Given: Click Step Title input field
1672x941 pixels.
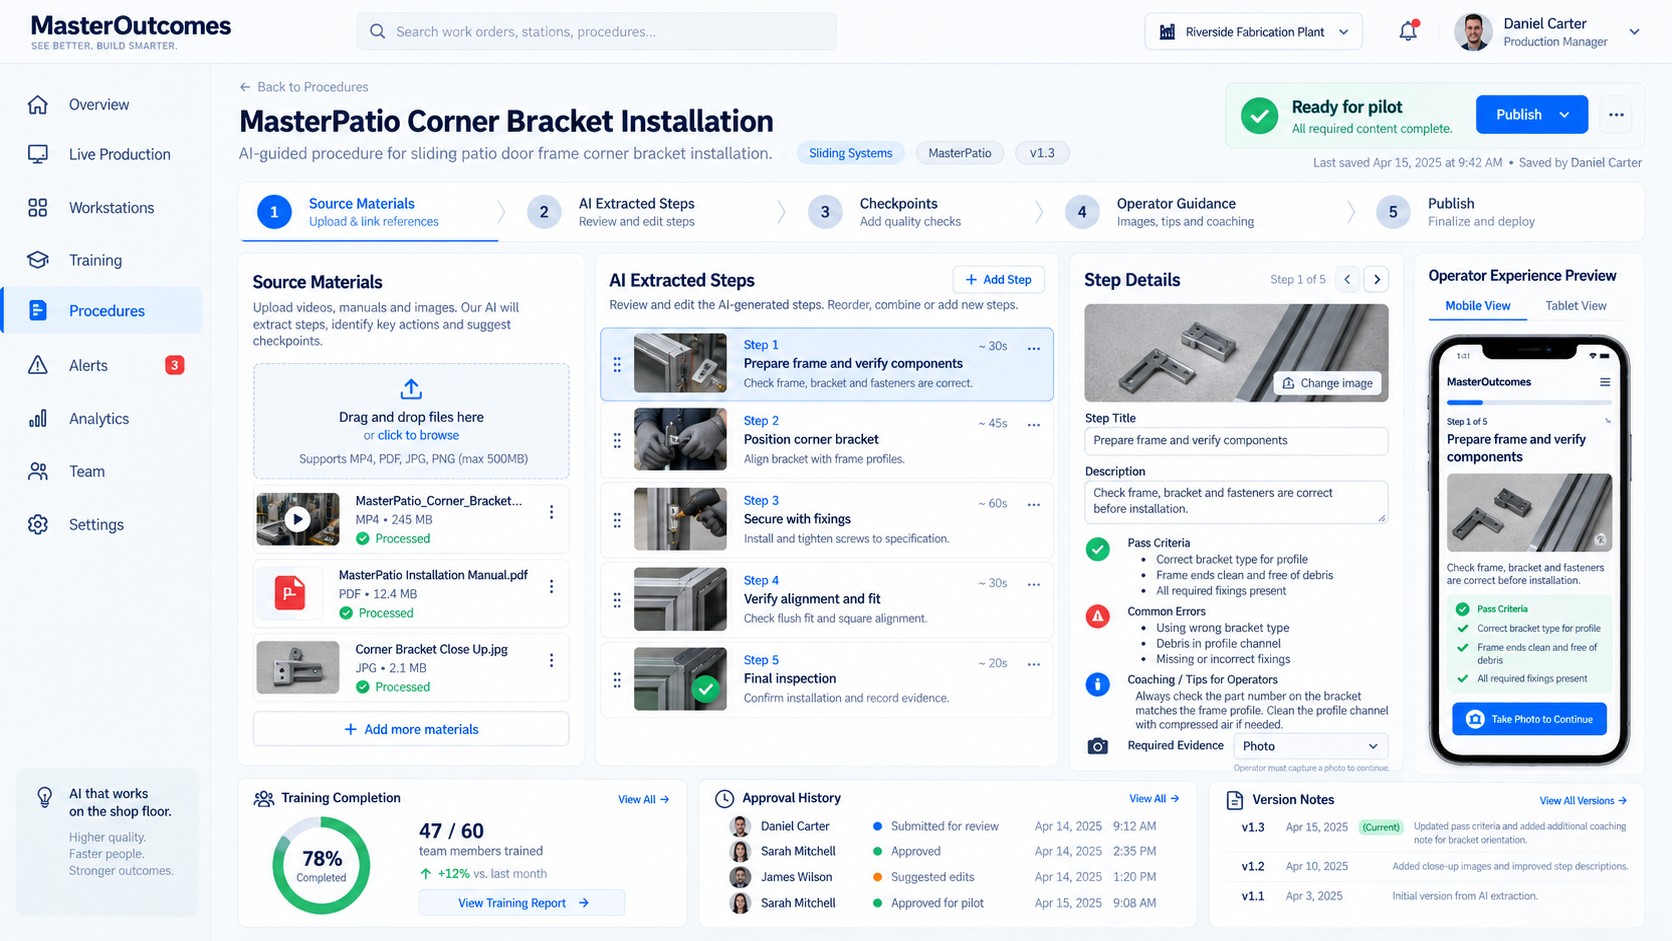Looking at the screenshot, I should (1236, 441).
